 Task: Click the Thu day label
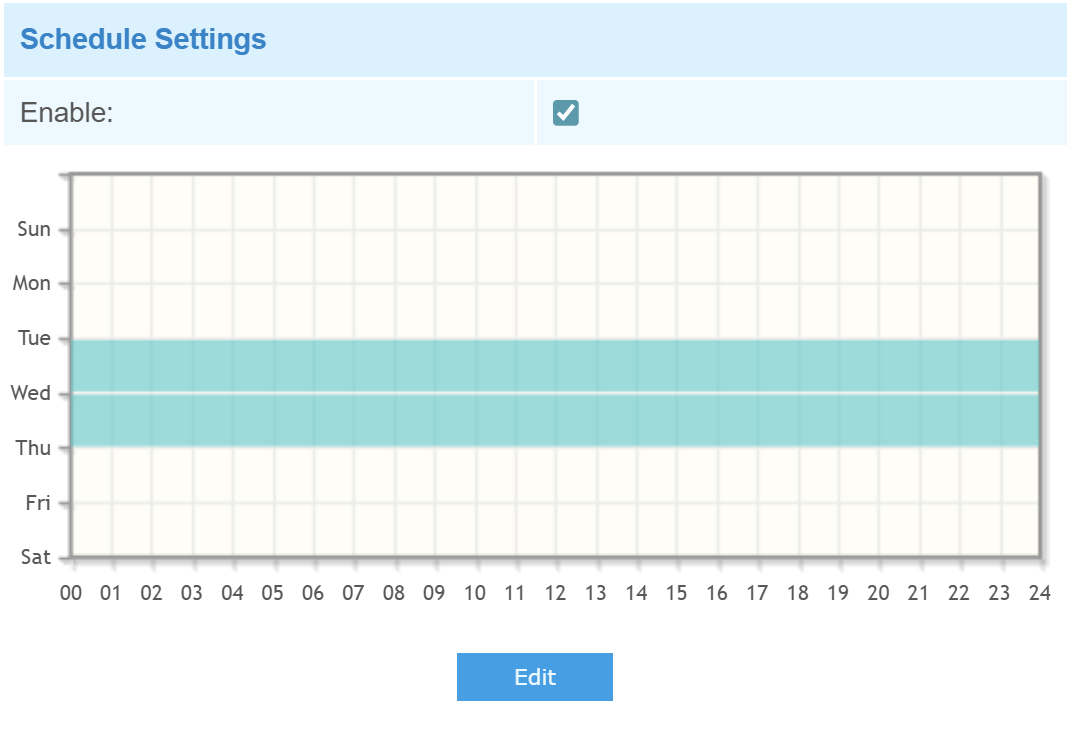point(33,448)
